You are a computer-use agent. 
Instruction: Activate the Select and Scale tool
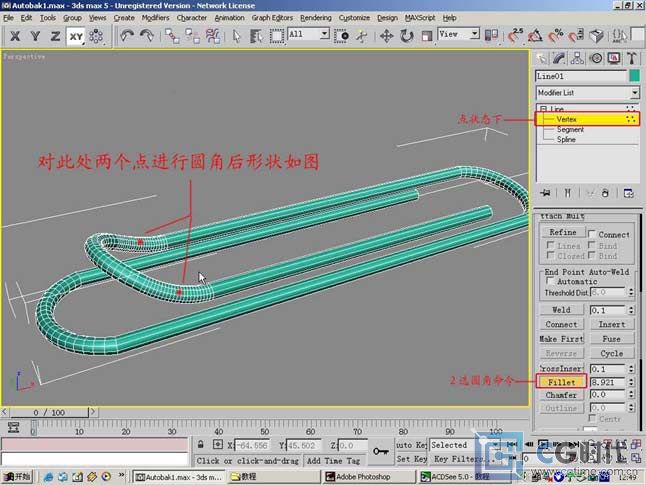pos(427,36)
